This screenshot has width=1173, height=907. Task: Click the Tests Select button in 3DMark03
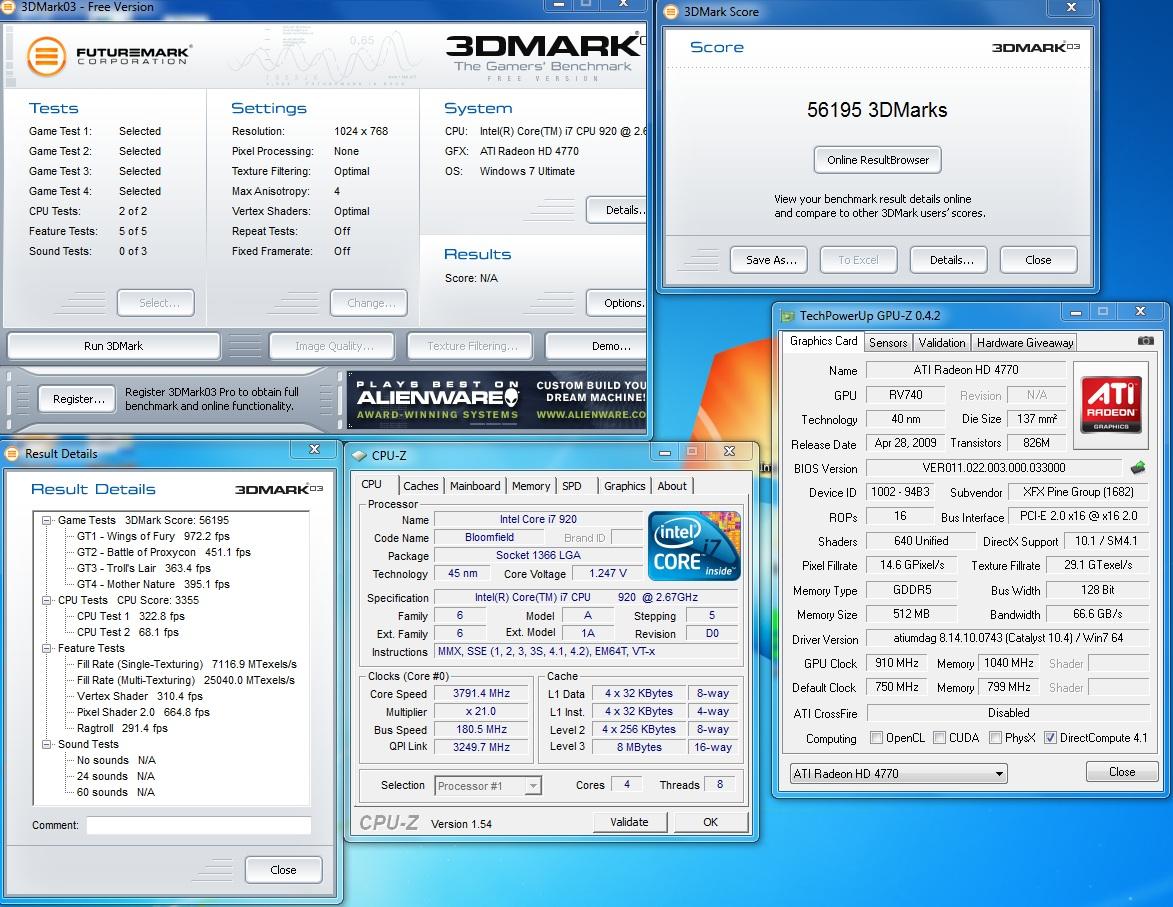point(156,302)
